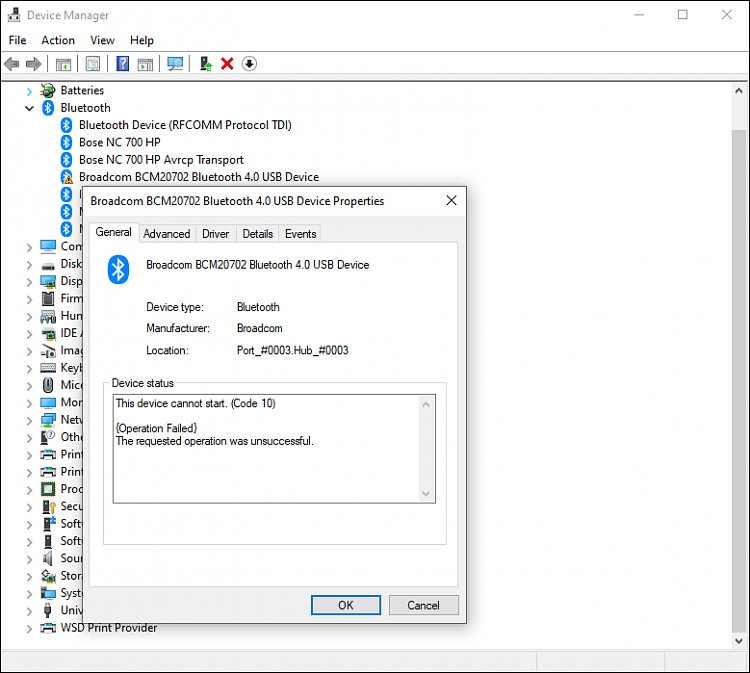Click the 'Port_#0003.Hub_#0003' location value
The width and height of the screenshot is (750, 673).
click(293, 351)
